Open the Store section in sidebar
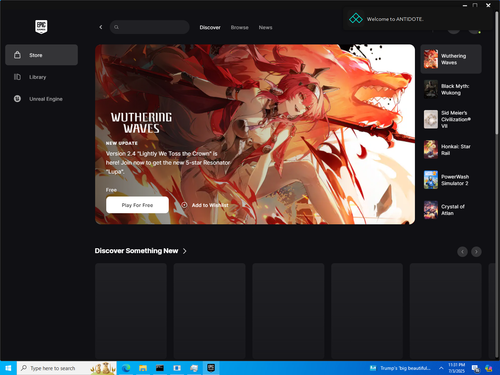This screenshot has height=375, width=500. click(41, 55)
